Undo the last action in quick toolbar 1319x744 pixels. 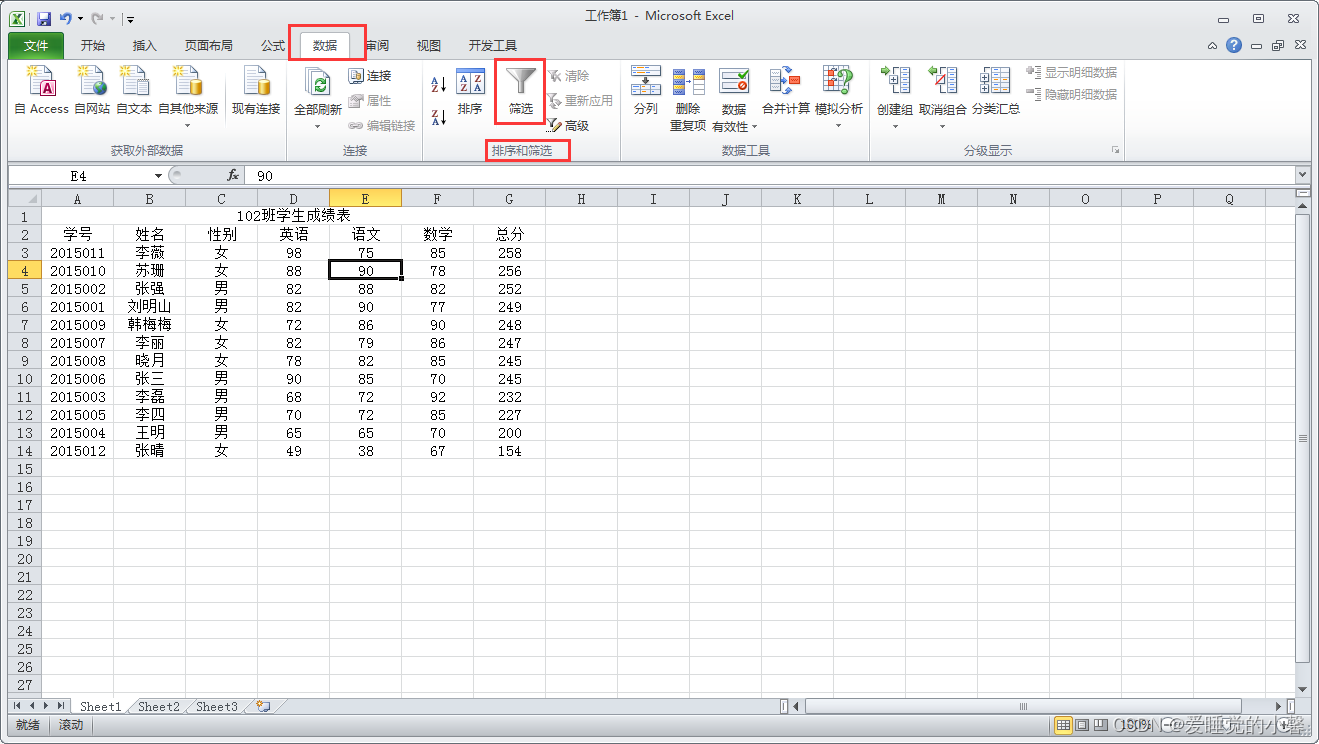point(66,18)
